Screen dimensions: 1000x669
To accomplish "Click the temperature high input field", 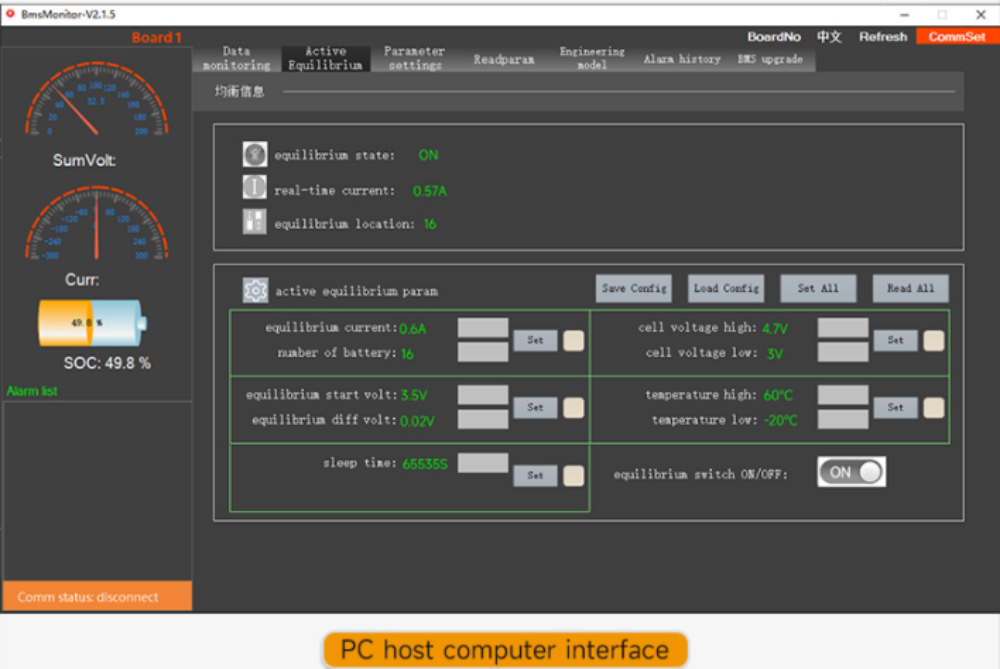I will 842,395.
